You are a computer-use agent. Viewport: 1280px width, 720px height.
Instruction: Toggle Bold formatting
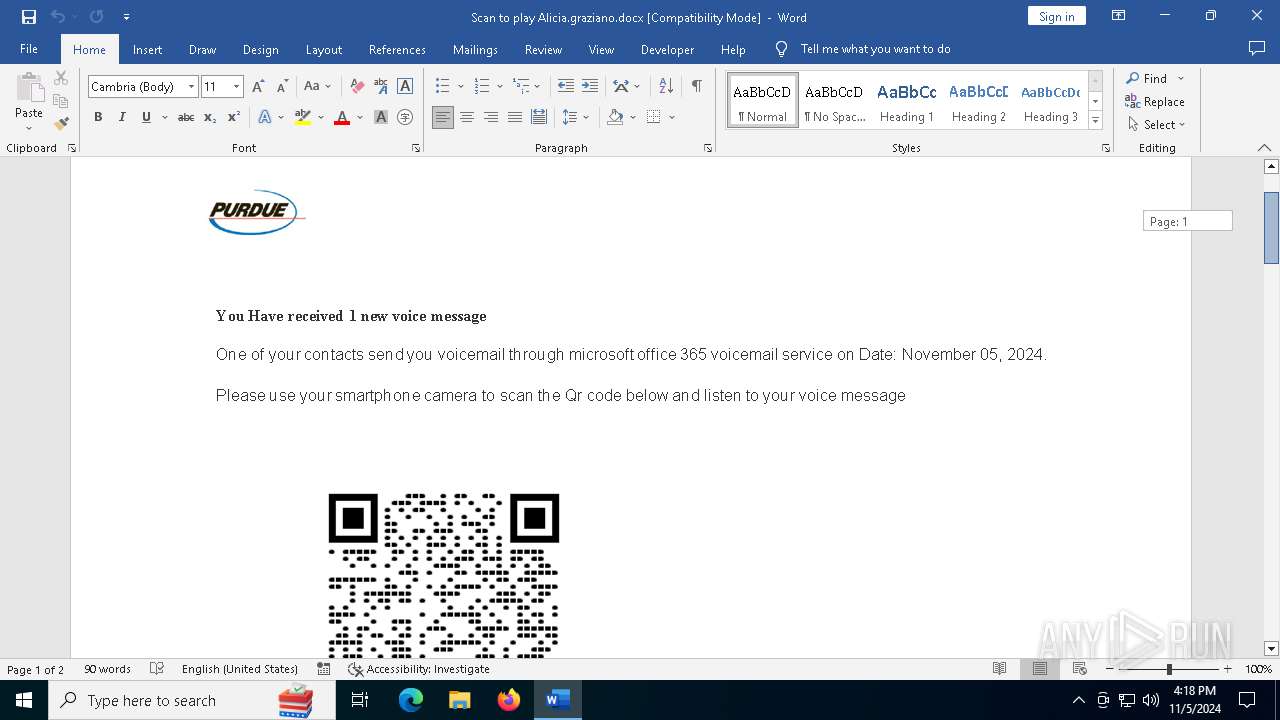pyautogui.click(x=98, y=117)
